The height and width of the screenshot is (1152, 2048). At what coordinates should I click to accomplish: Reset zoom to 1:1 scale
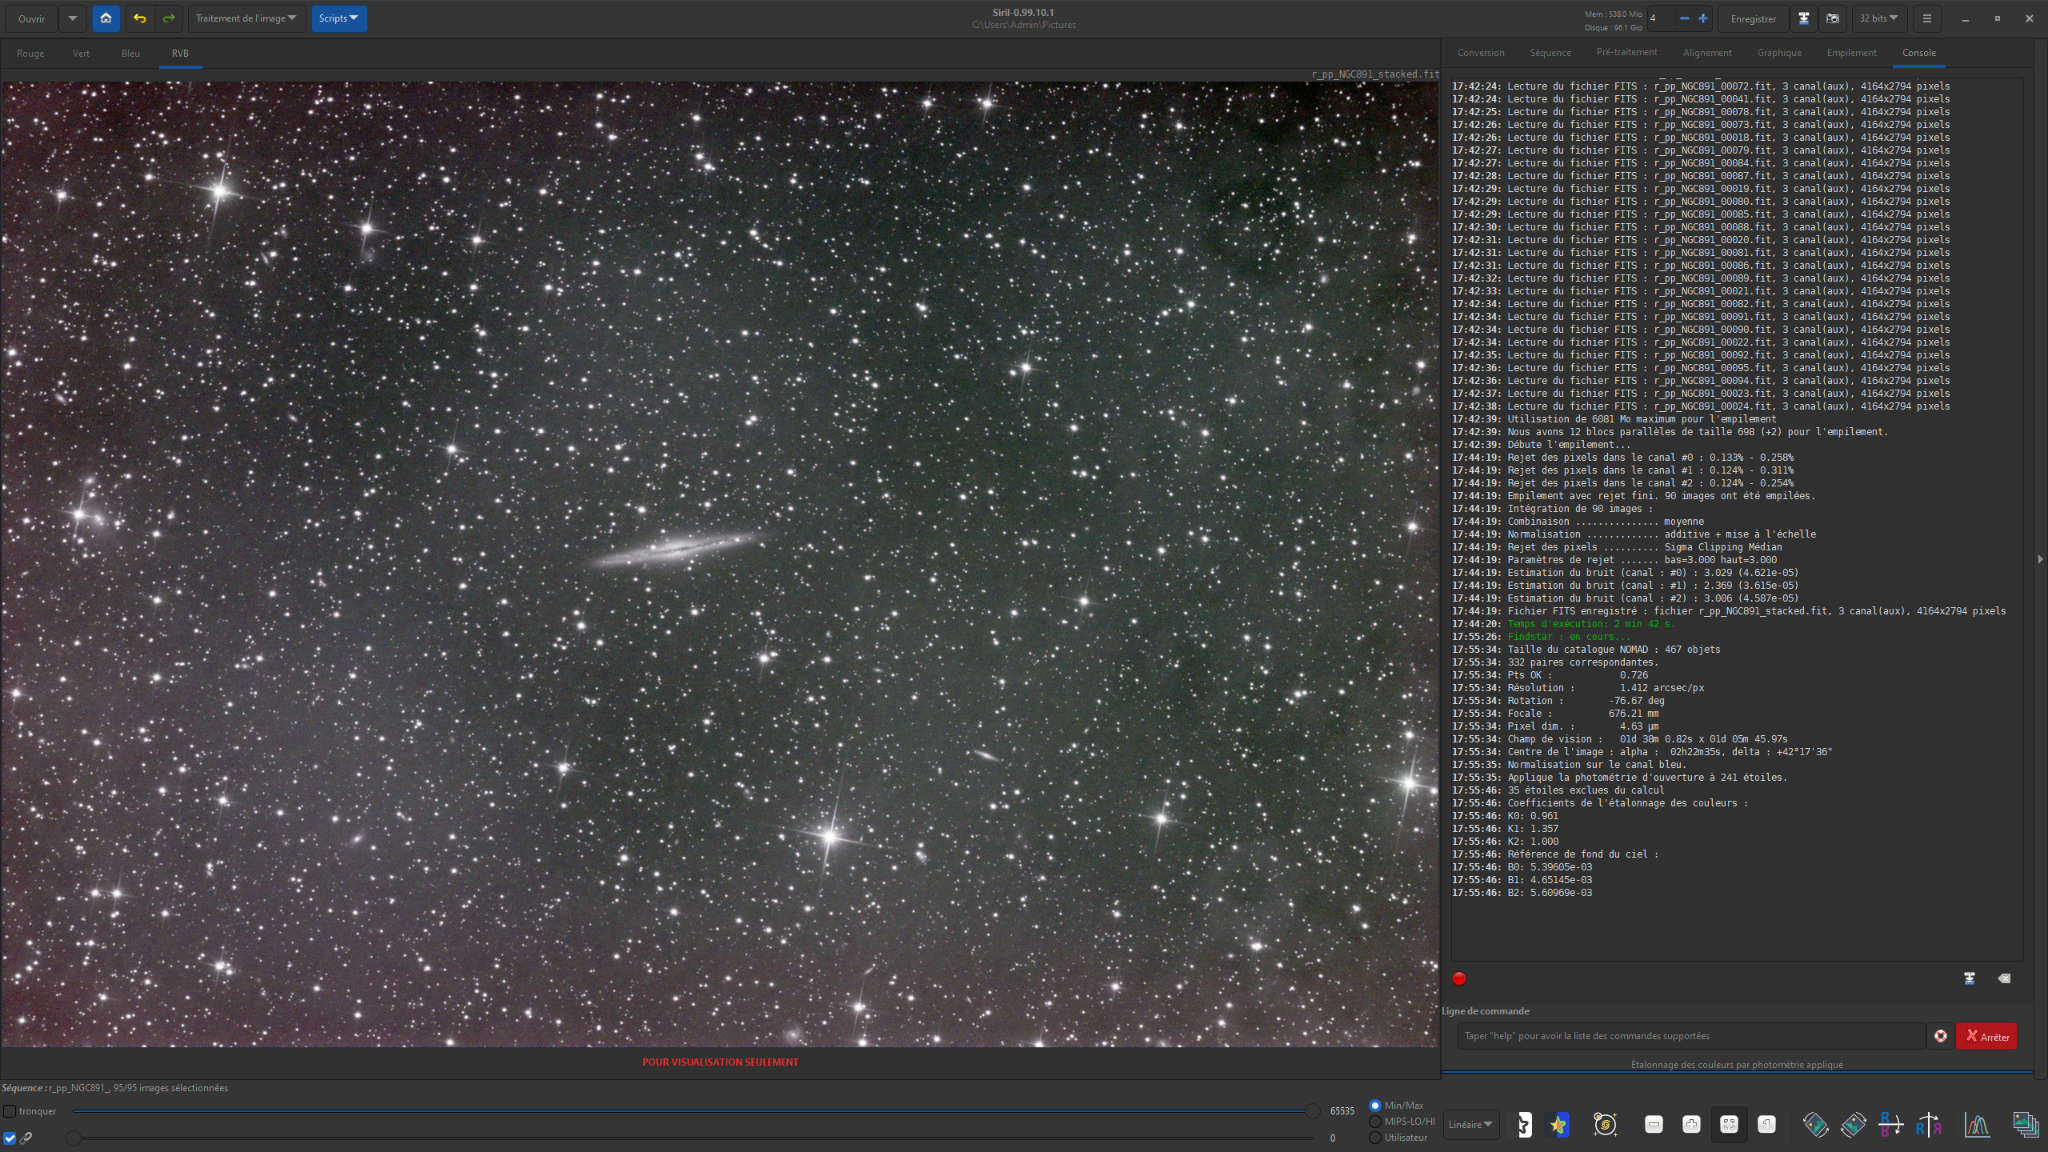tap(1767, 1125)
